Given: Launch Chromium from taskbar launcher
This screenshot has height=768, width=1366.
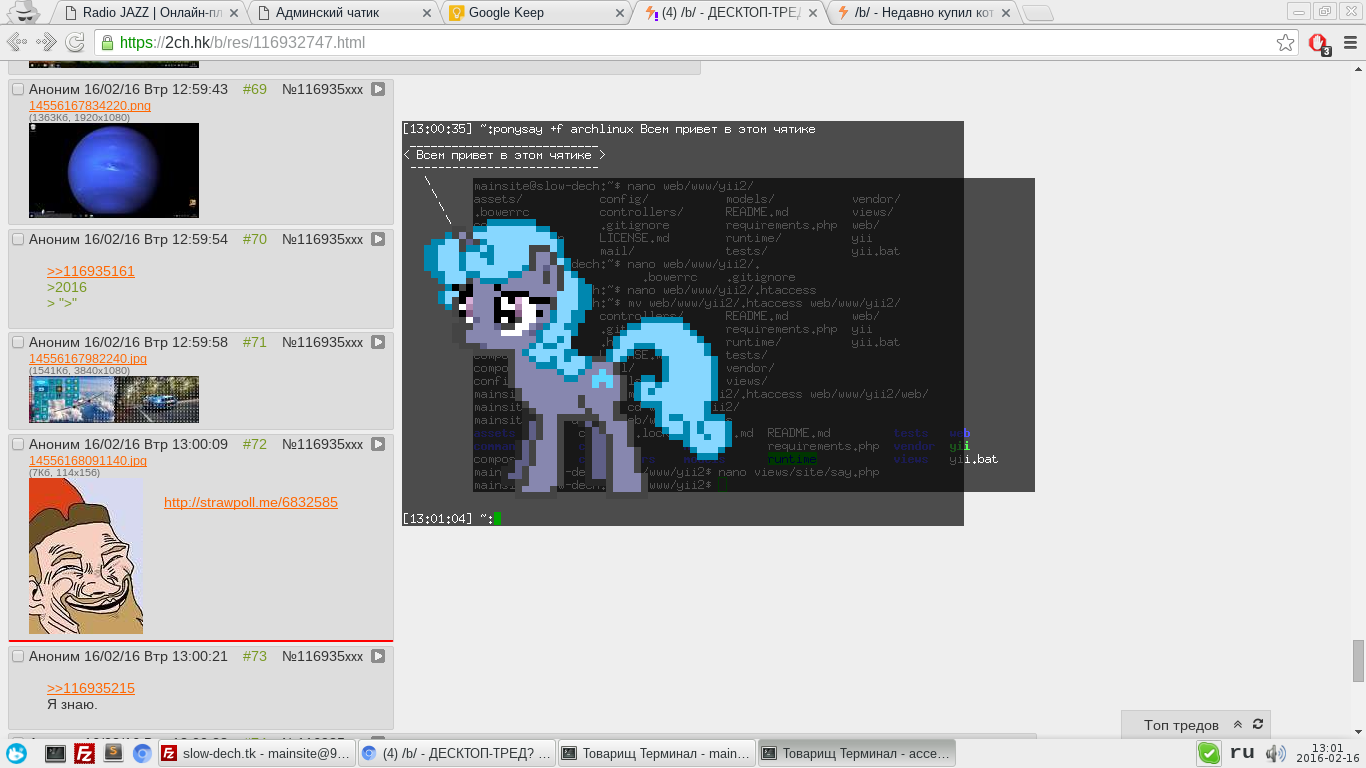Looking at the screenshot, I should 142,753.
